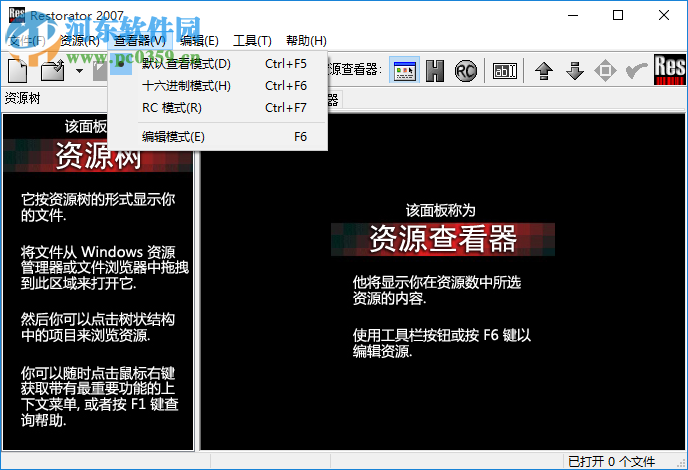Select 十六进制模式(H) menu entry
Screen dimensions: 688x470
click(x=218, y=86)
